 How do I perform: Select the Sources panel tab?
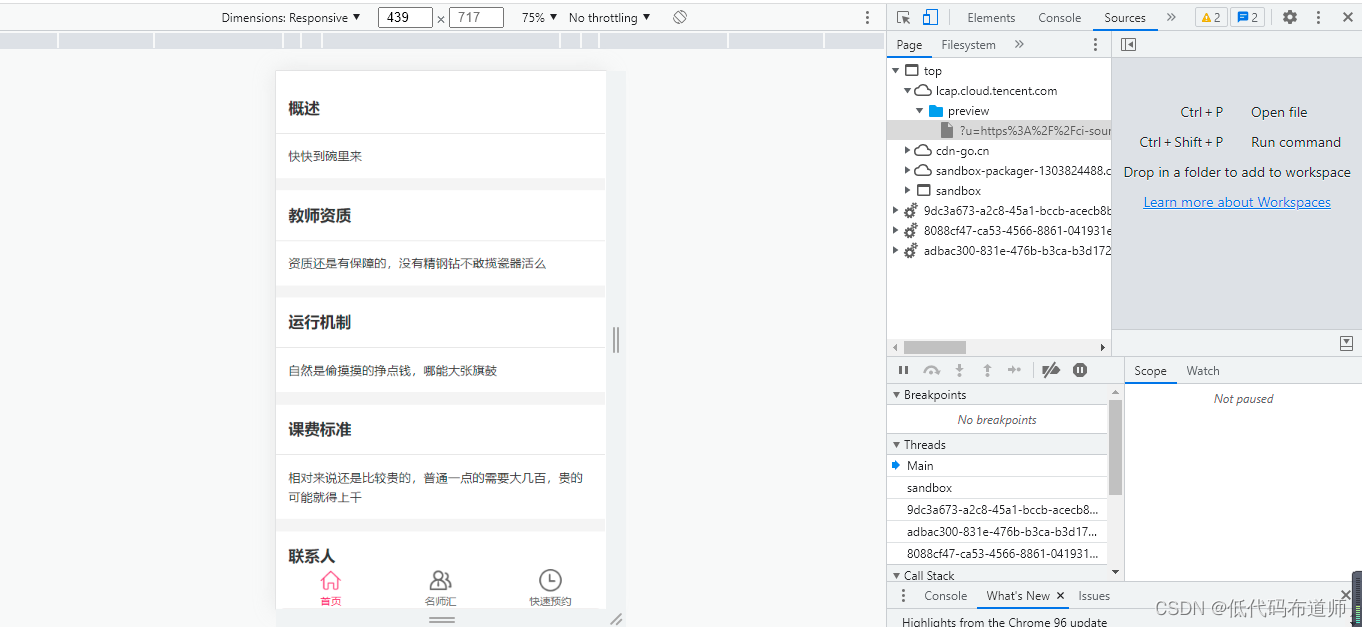click(1125, 17)
